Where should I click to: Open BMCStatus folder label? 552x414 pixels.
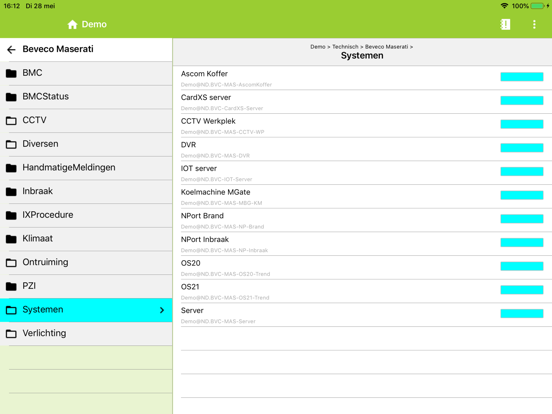coord(46,96)
